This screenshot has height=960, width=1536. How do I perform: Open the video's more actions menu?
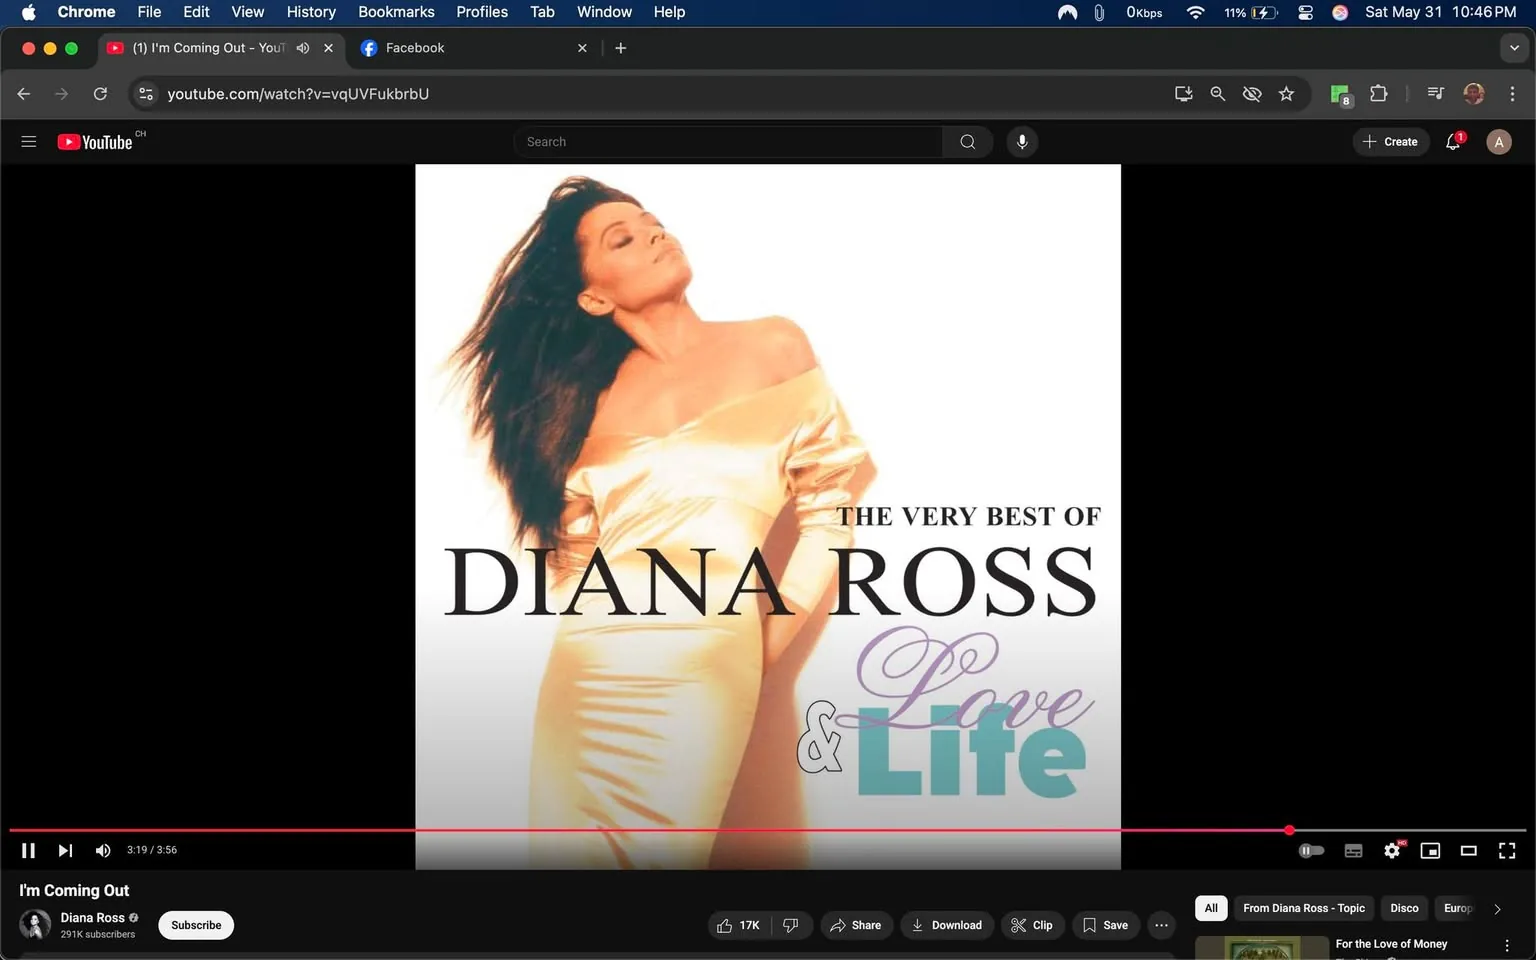pyautogui.click(x=1161, y=925)
